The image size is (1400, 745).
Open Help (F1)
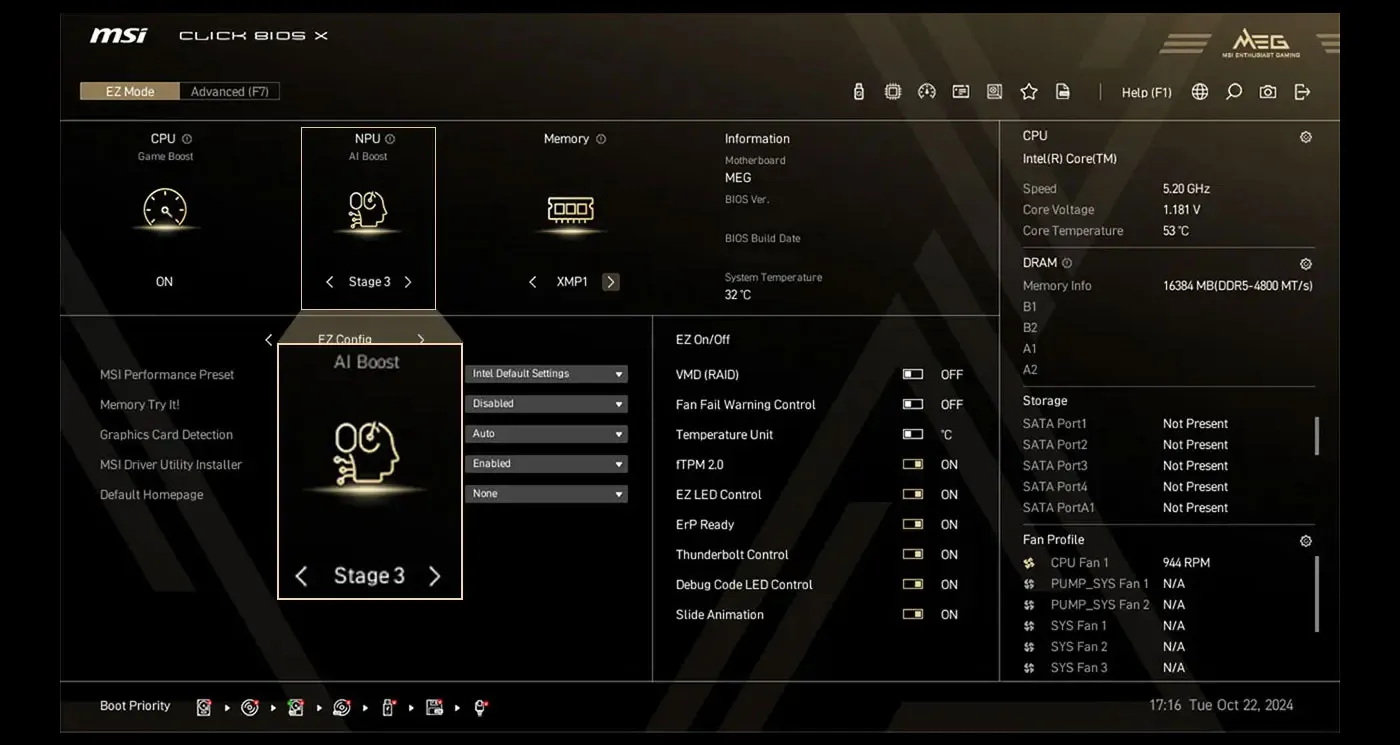click(x=1146, y=92)
